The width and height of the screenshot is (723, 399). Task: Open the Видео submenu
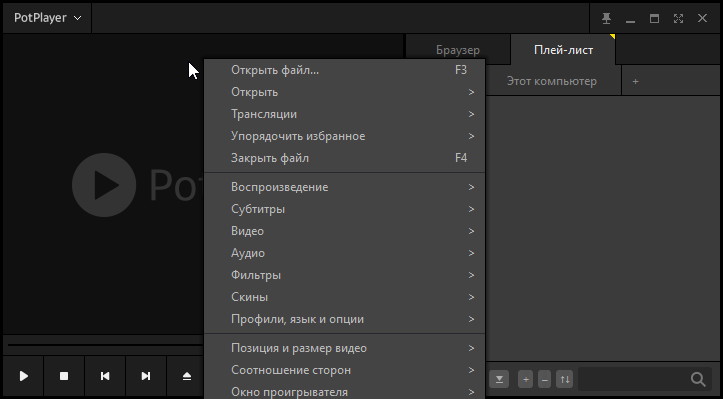point(344,231)
